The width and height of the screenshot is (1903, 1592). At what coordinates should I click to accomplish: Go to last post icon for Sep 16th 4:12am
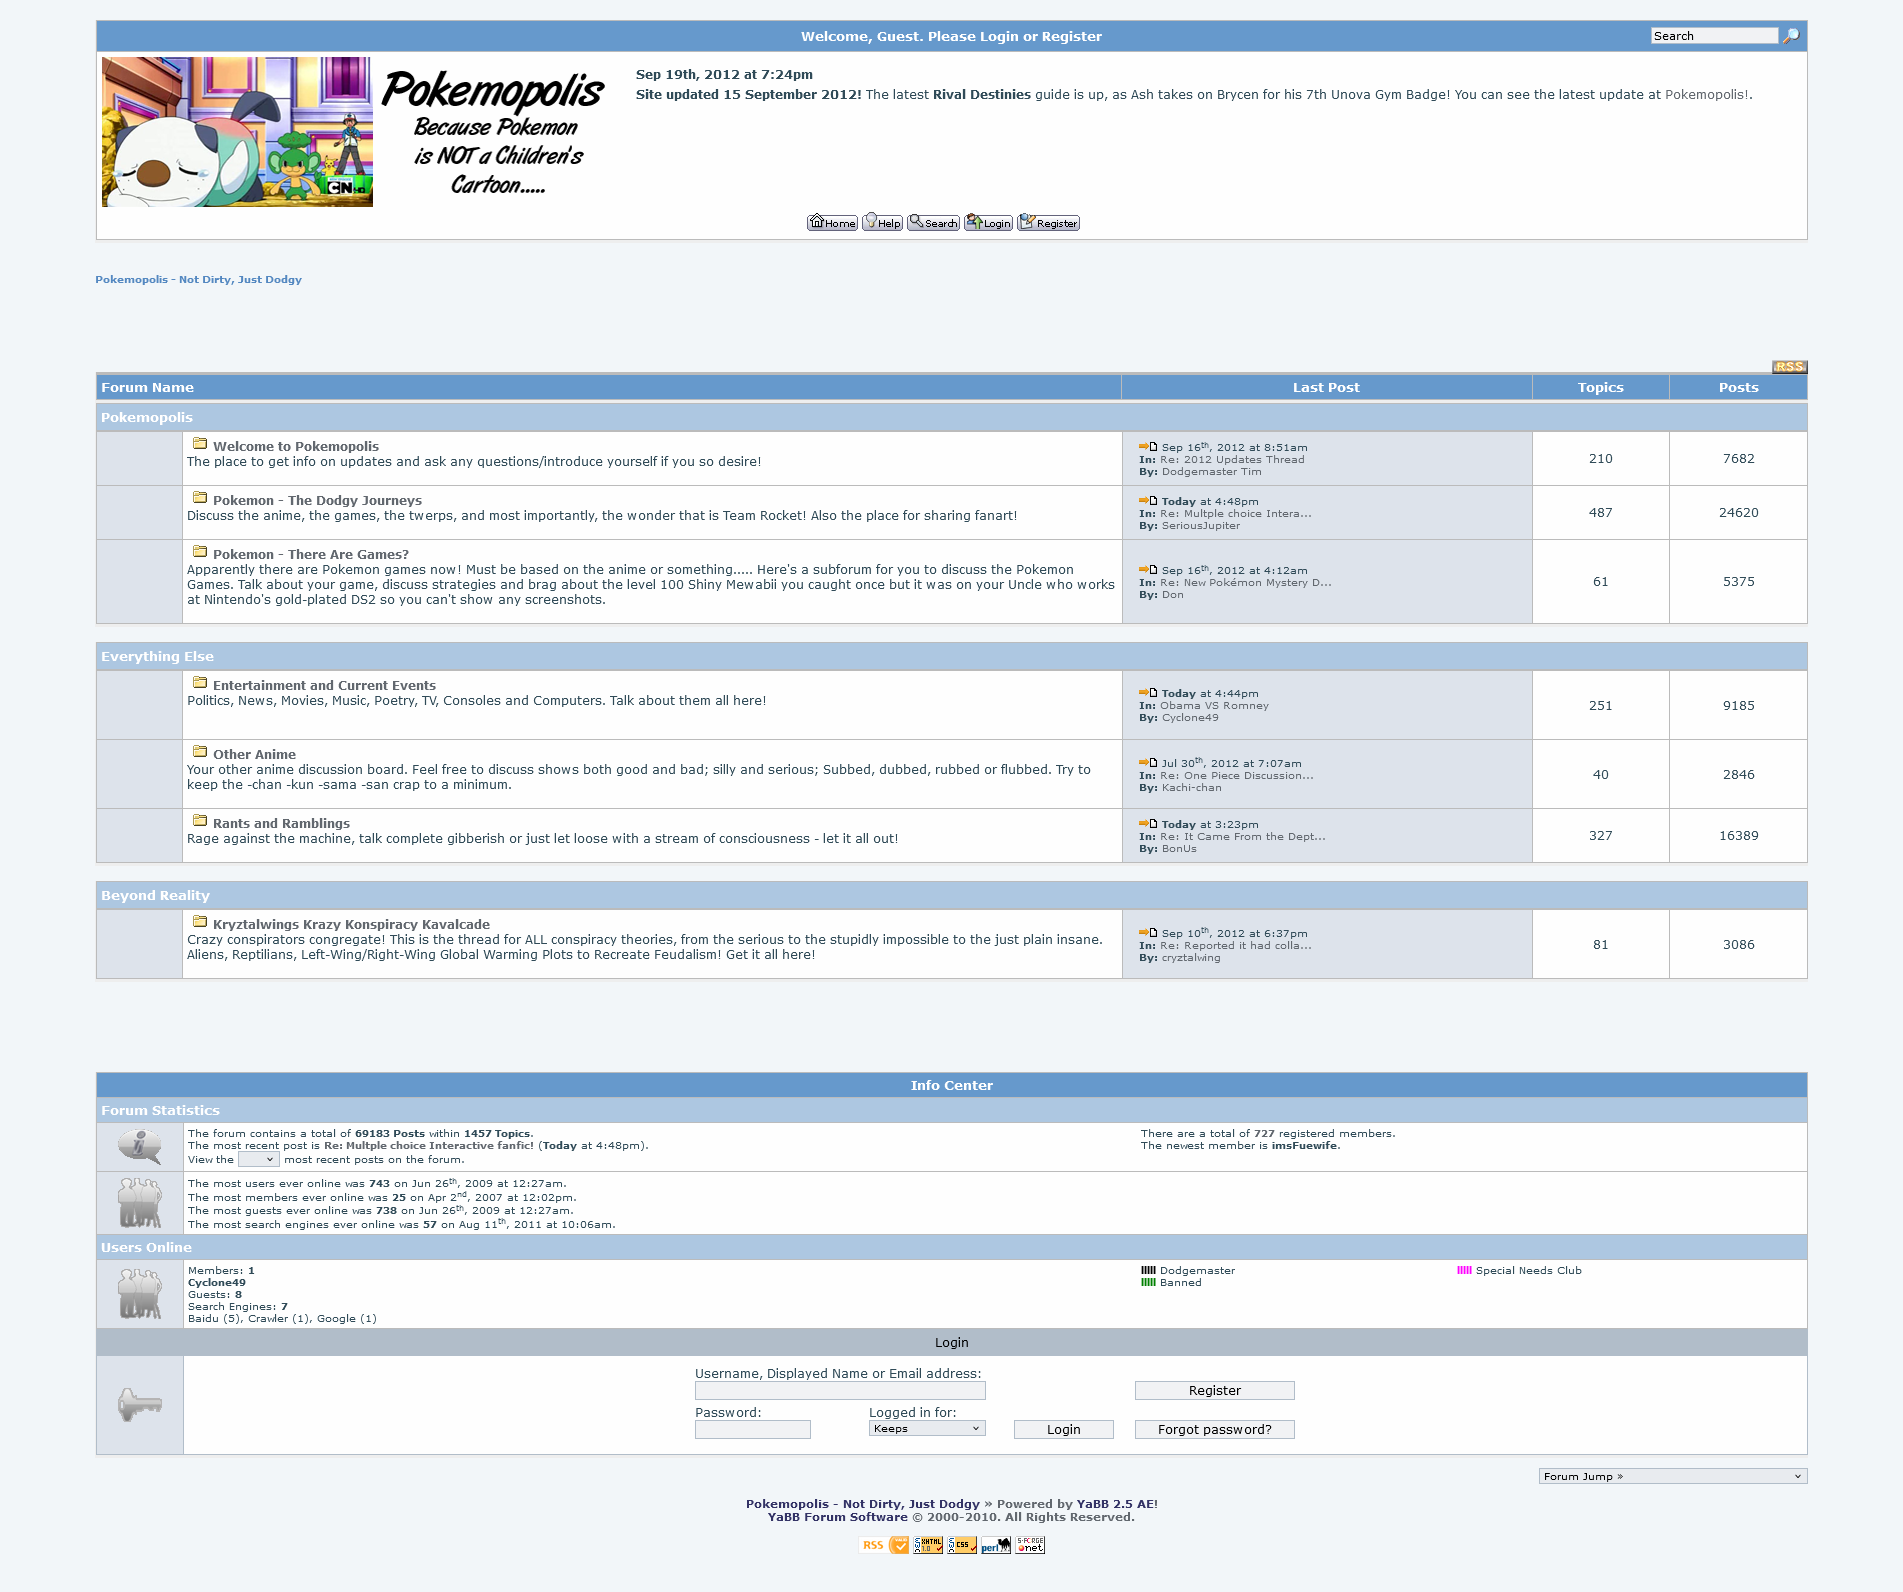(x=1148, y=570)
